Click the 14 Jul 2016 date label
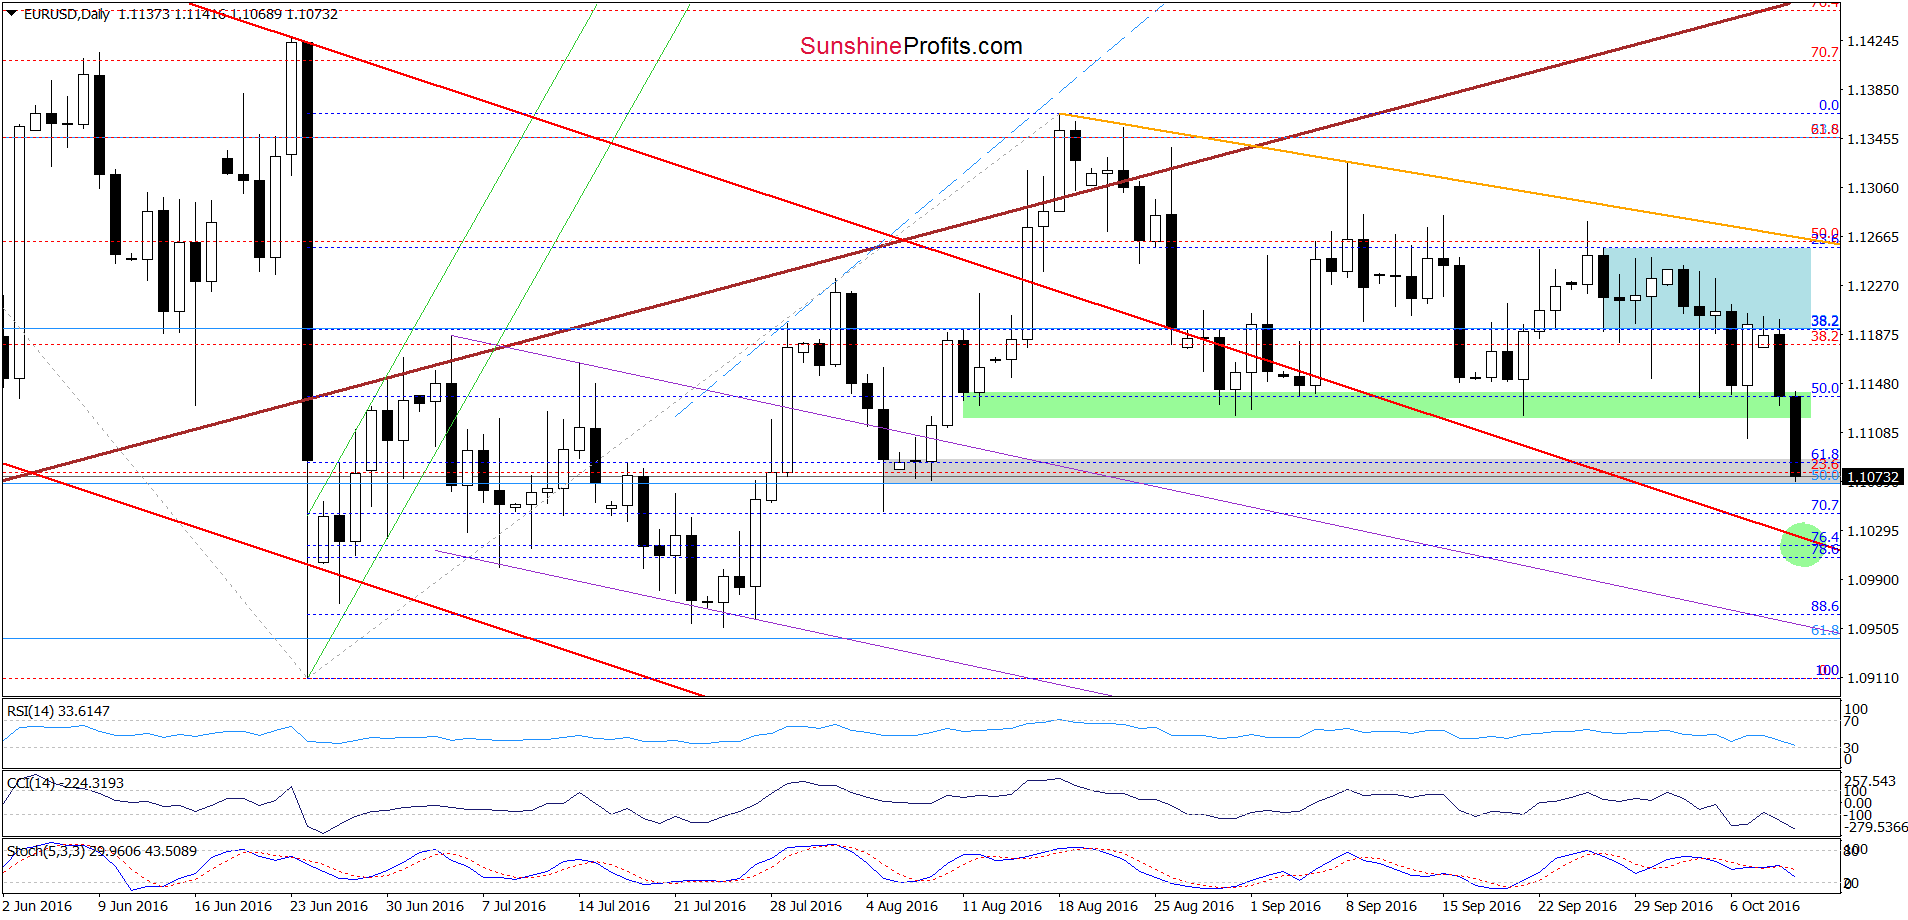The height and width of the screenshot is (920, 1908). (x=614, y=906)
